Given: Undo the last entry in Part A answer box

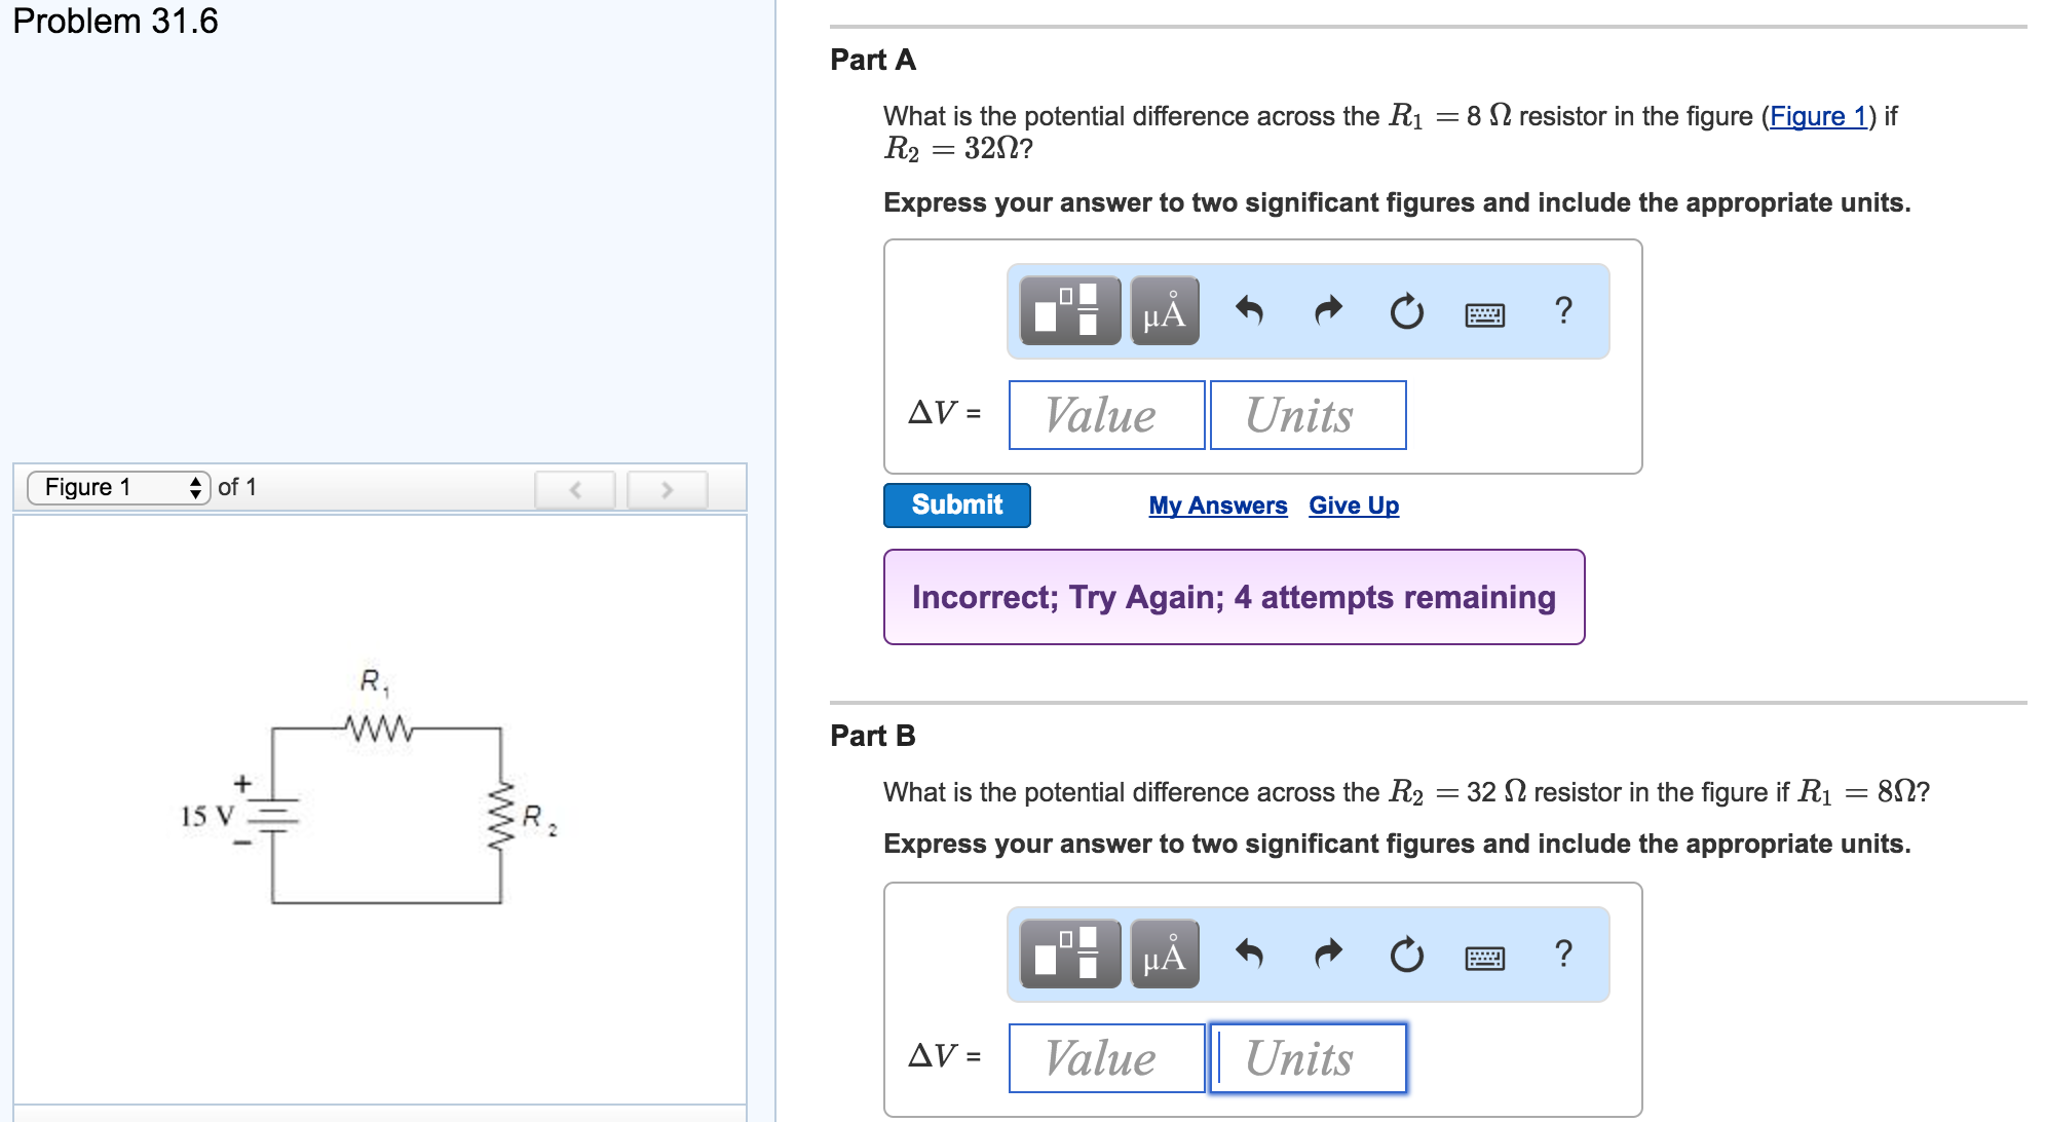Looking at the screenshot, I should point(1251,310).
